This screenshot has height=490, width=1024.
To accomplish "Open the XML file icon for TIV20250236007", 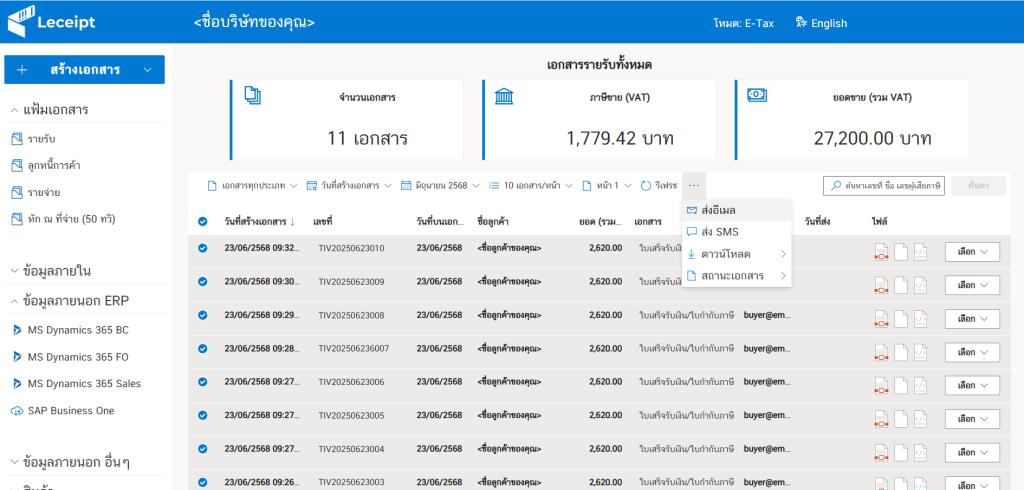I will pos(920,352).
